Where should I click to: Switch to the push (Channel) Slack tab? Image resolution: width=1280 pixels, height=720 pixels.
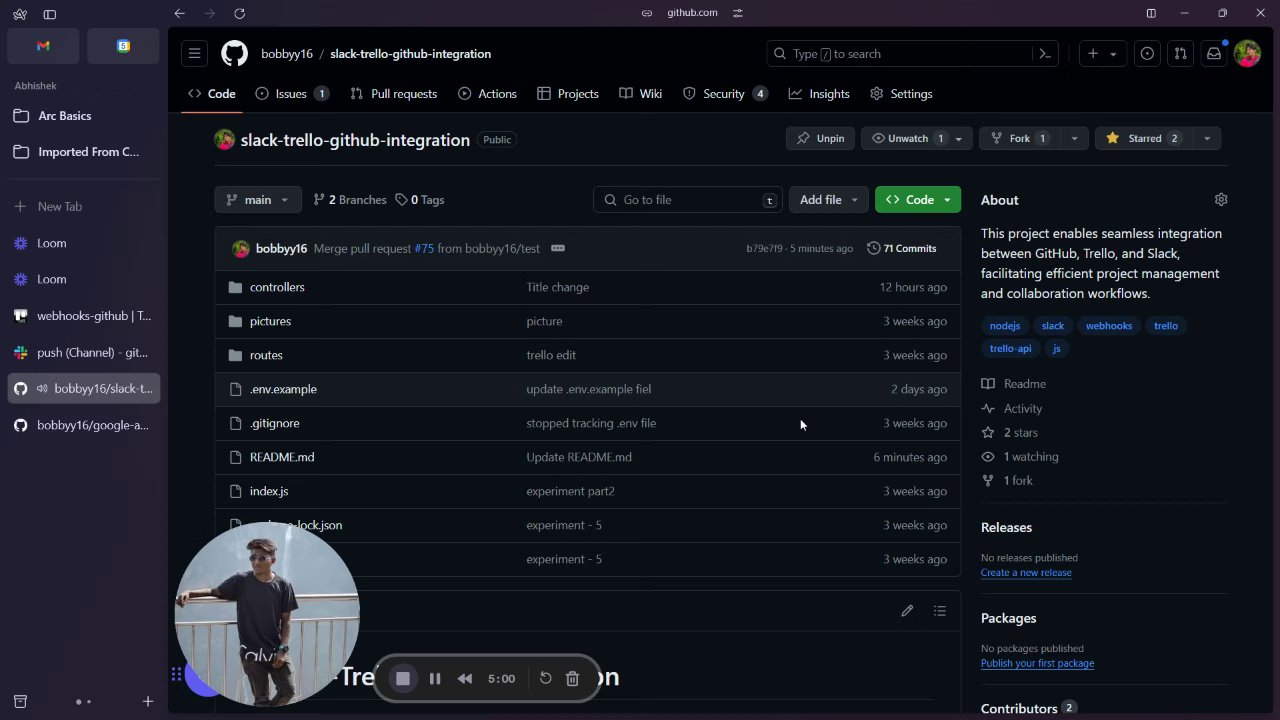(x=84, y=352)
